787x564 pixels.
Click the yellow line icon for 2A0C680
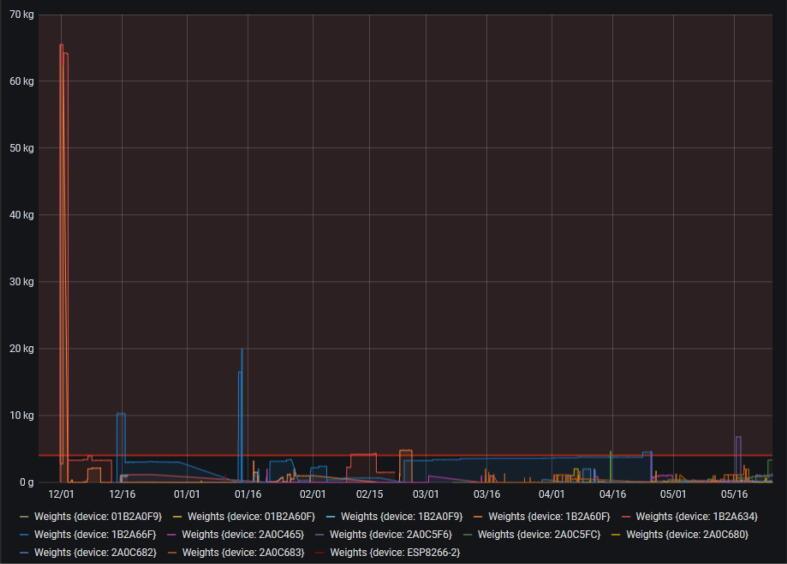(617, 535)
